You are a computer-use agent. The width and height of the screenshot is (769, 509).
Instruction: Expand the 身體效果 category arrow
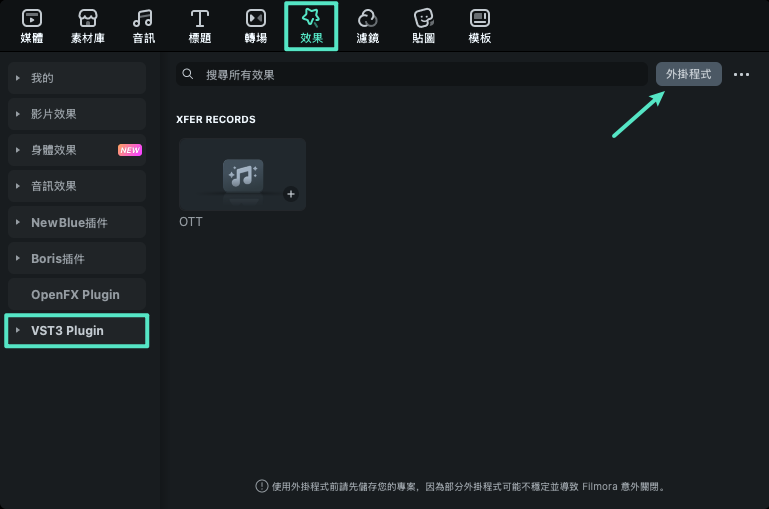click(18, 150)
